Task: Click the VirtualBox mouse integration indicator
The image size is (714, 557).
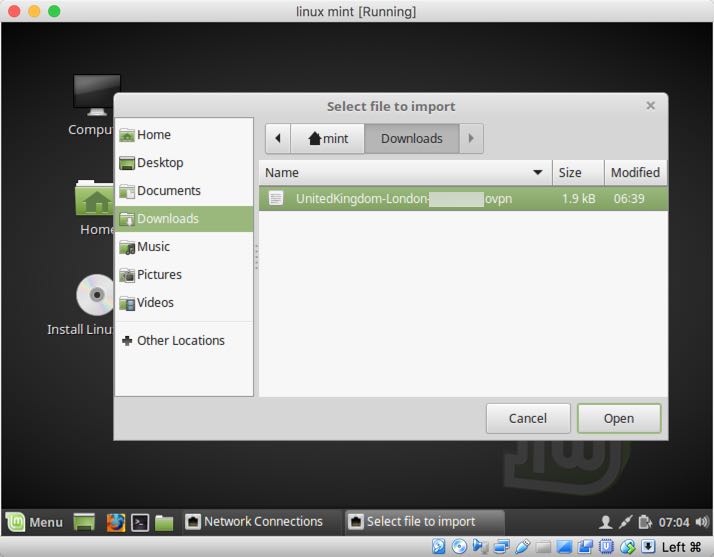Action: click(627, 546)
